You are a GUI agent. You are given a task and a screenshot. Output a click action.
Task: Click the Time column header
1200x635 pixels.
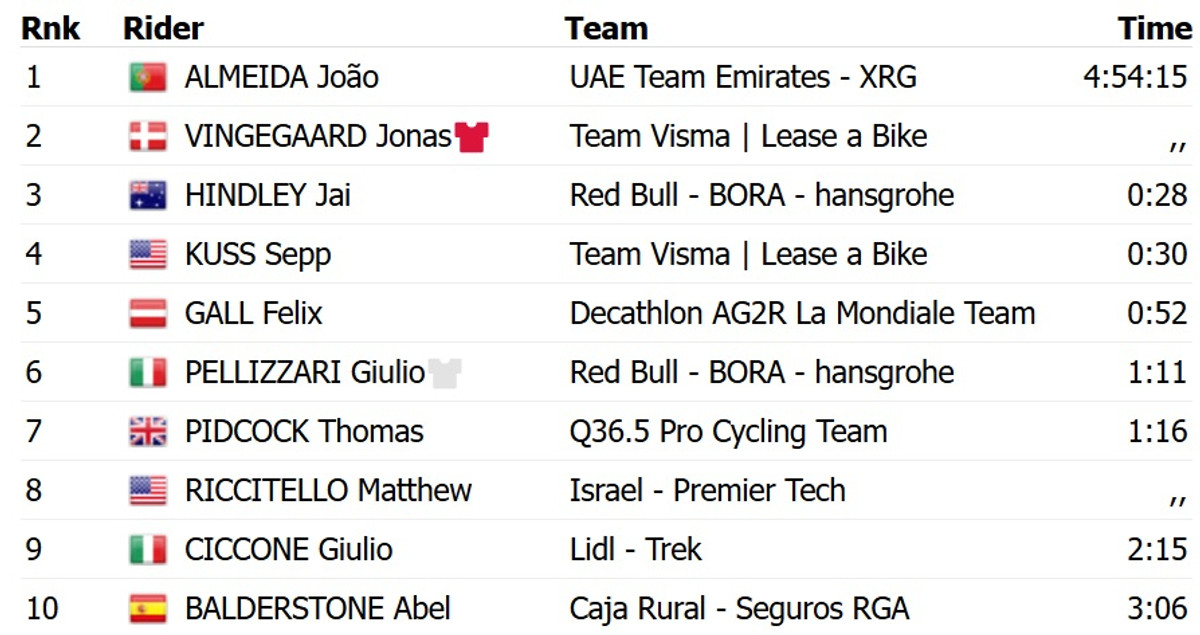(x=1155, y=28)
